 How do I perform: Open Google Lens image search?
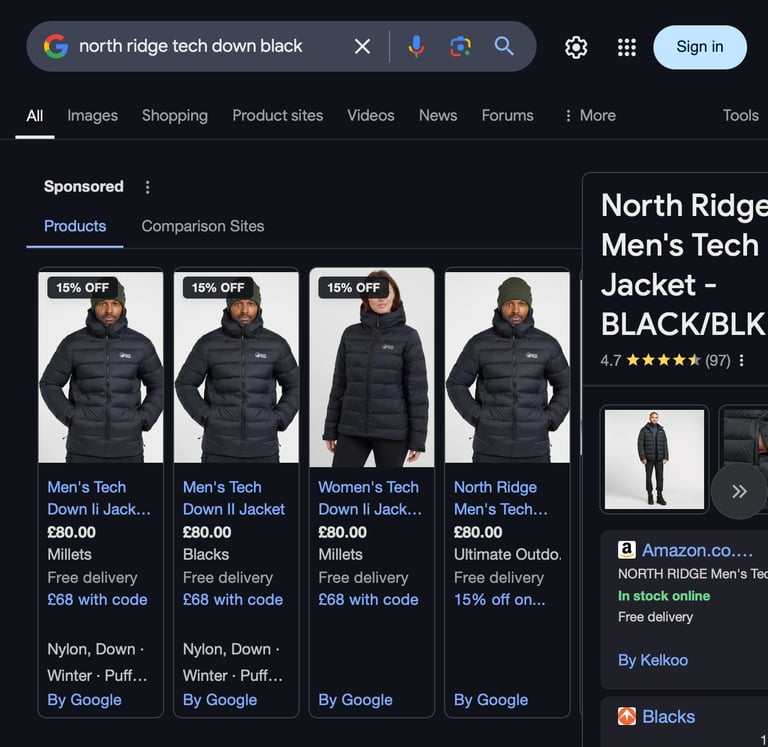point(460,47)
